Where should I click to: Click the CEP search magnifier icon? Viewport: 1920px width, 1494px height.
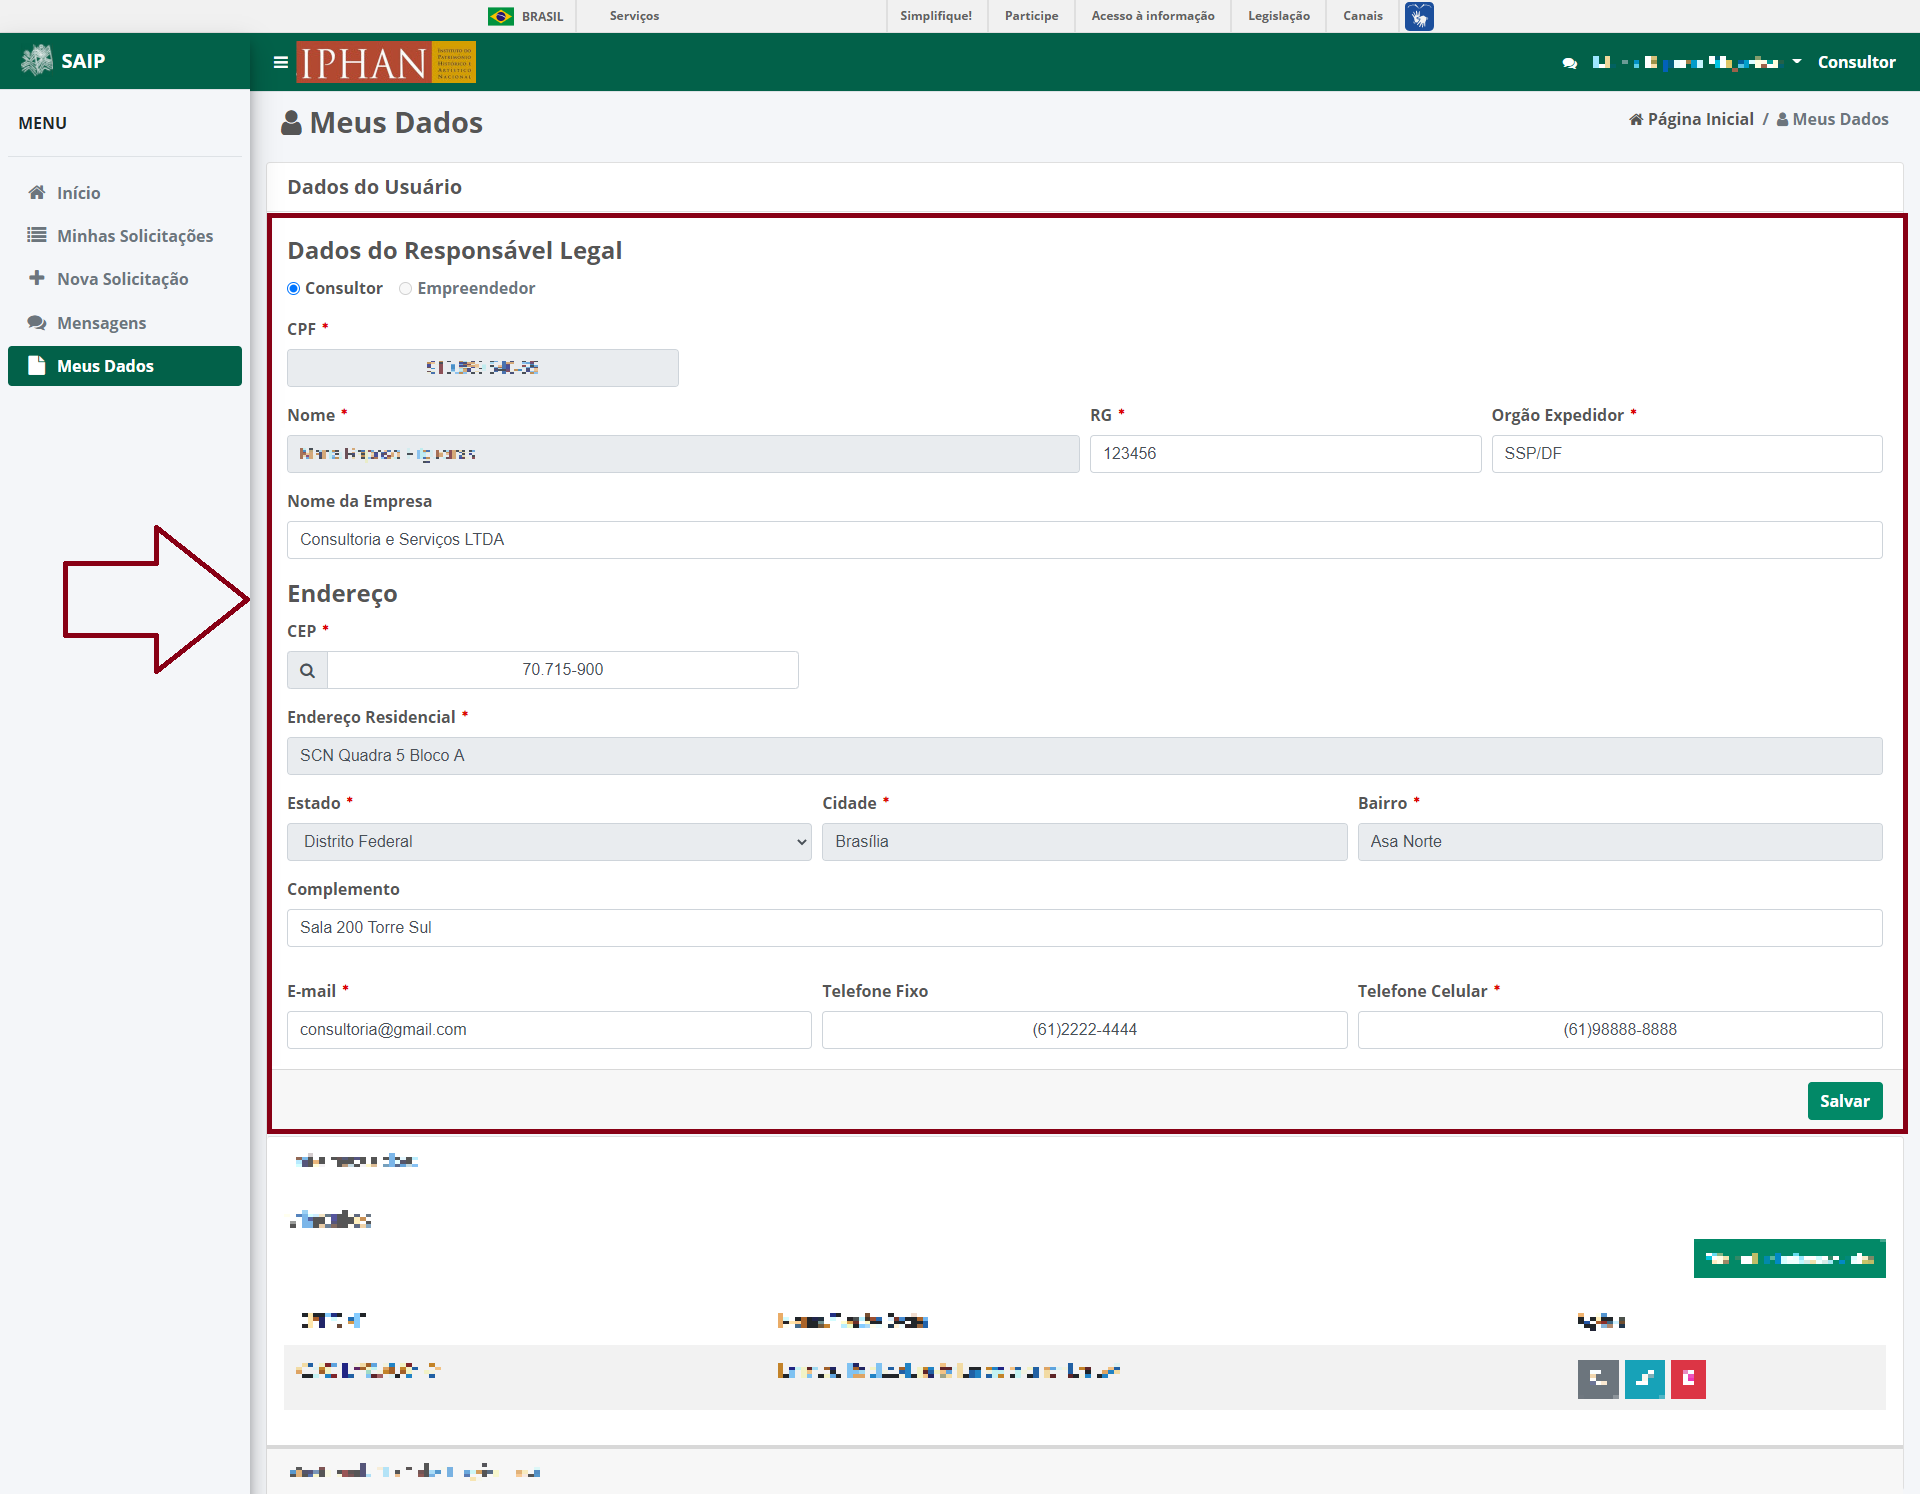(x=307, y=670)
